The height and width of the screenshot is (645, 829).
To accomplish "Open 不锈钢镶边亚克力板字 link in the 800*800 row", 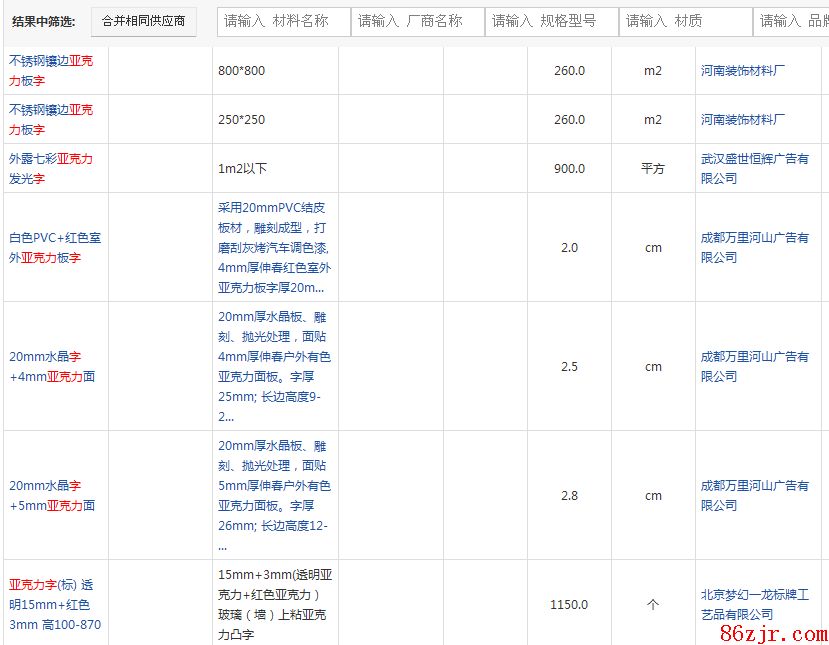I will [x=51, y=70].
